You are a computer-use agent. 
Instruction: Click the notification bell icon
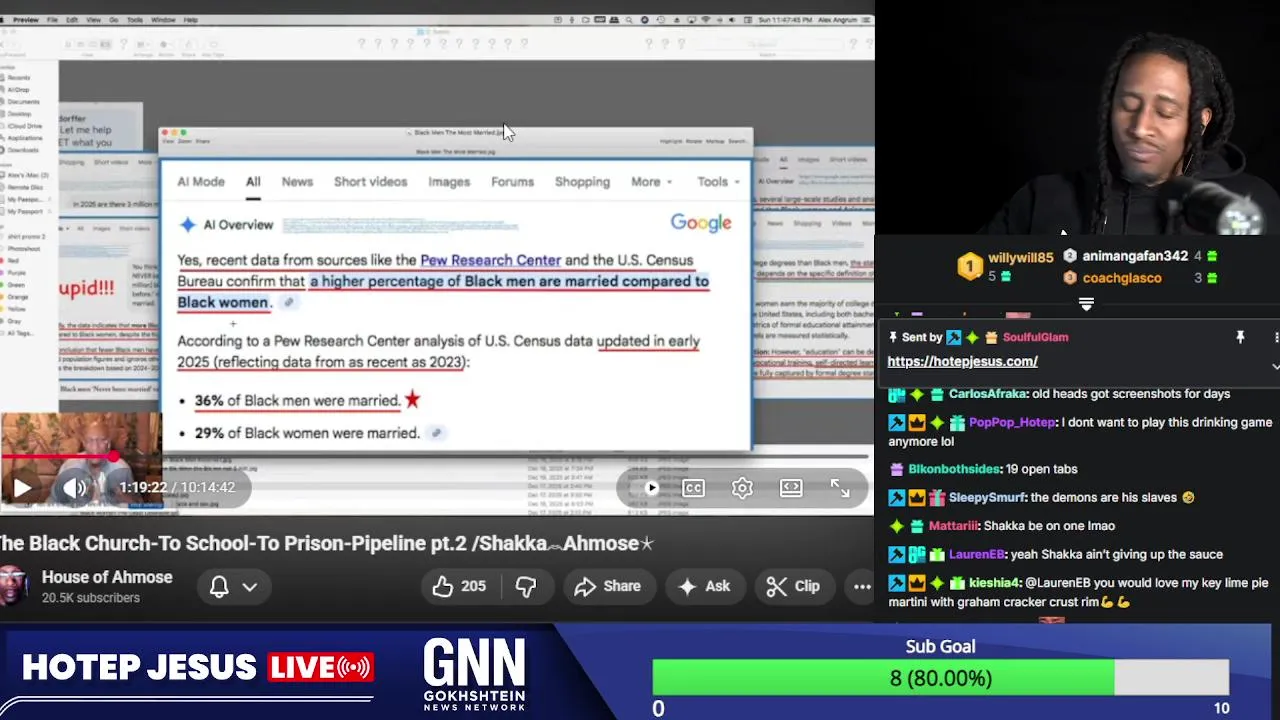click(219, 587)
